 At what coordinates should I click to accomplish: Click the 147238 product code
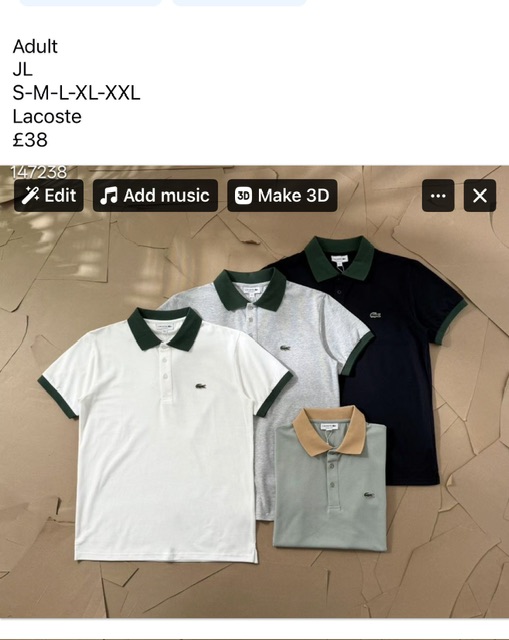[x=39, y=172]
